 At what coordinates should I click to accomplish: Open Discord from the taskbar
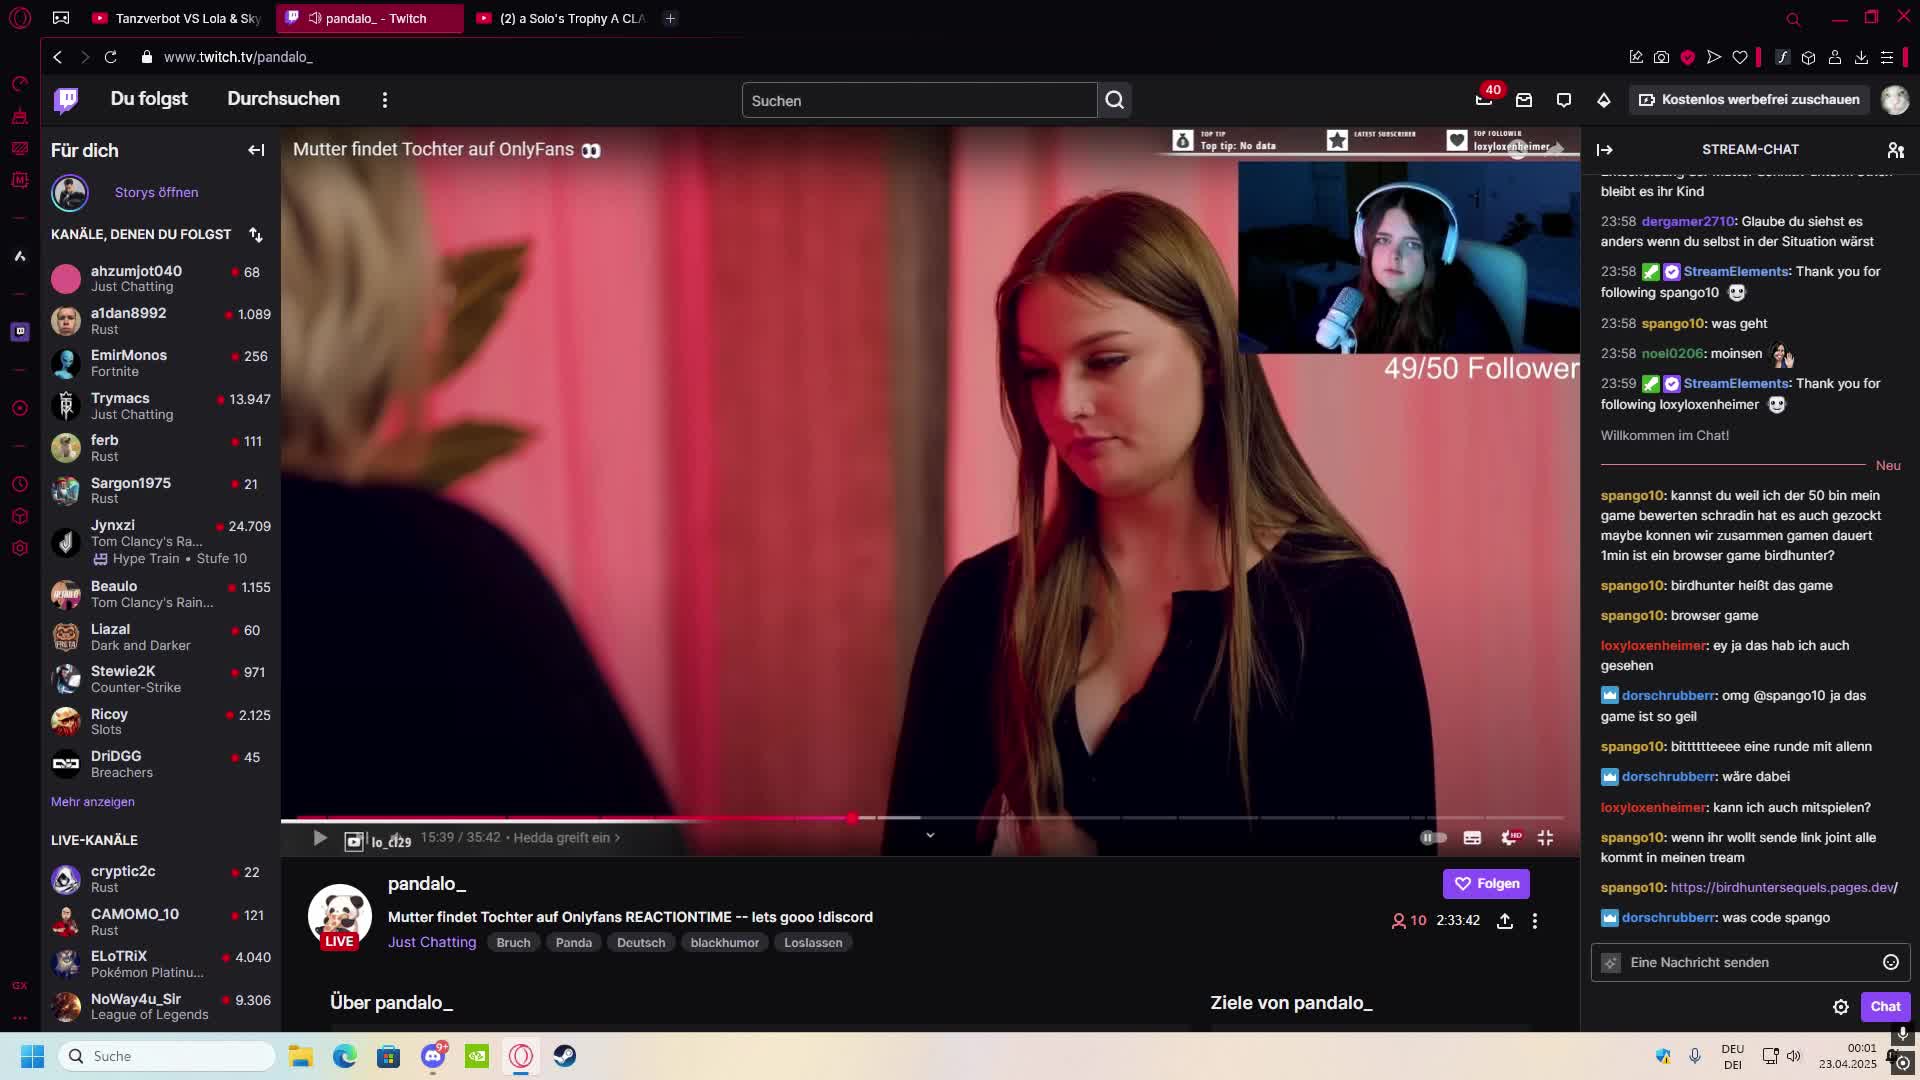point(433,1056)
